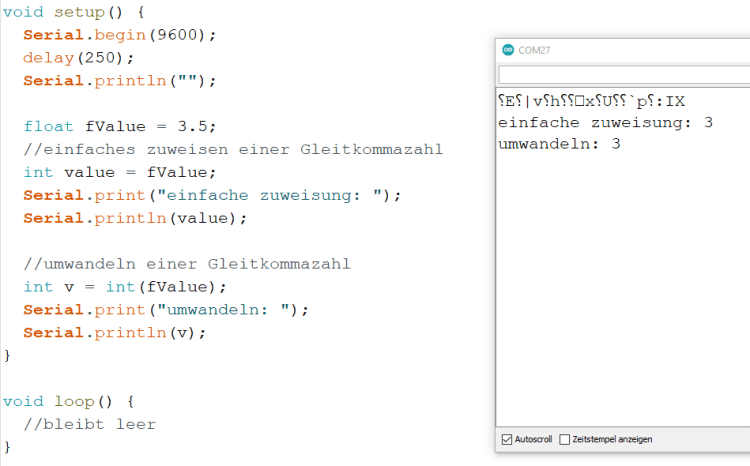Click the 'void loop()' function declaration

coord(69,401)
